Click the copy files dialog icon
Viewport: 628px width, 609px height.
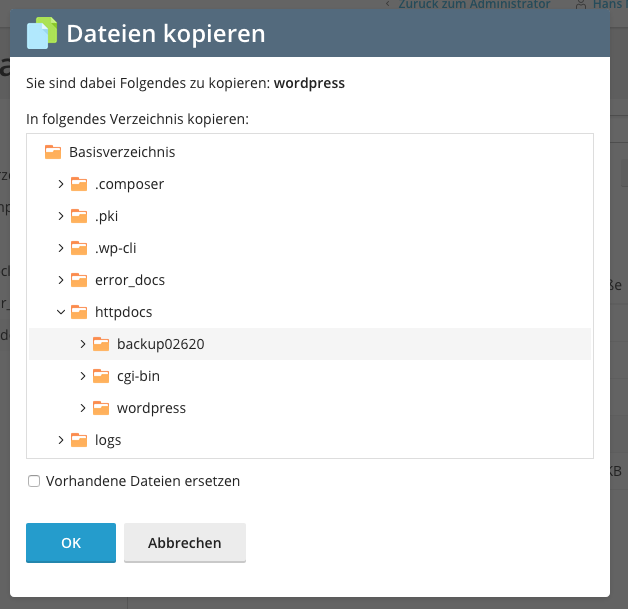point(41,34)
